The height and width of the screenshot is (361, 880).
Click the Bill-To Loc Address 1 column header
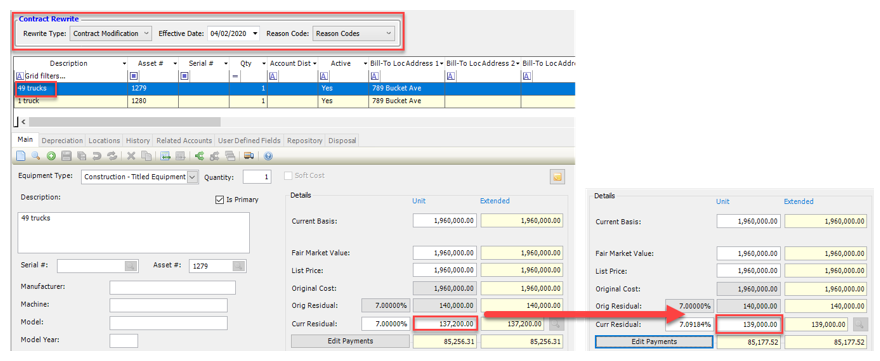pos(407,63)
